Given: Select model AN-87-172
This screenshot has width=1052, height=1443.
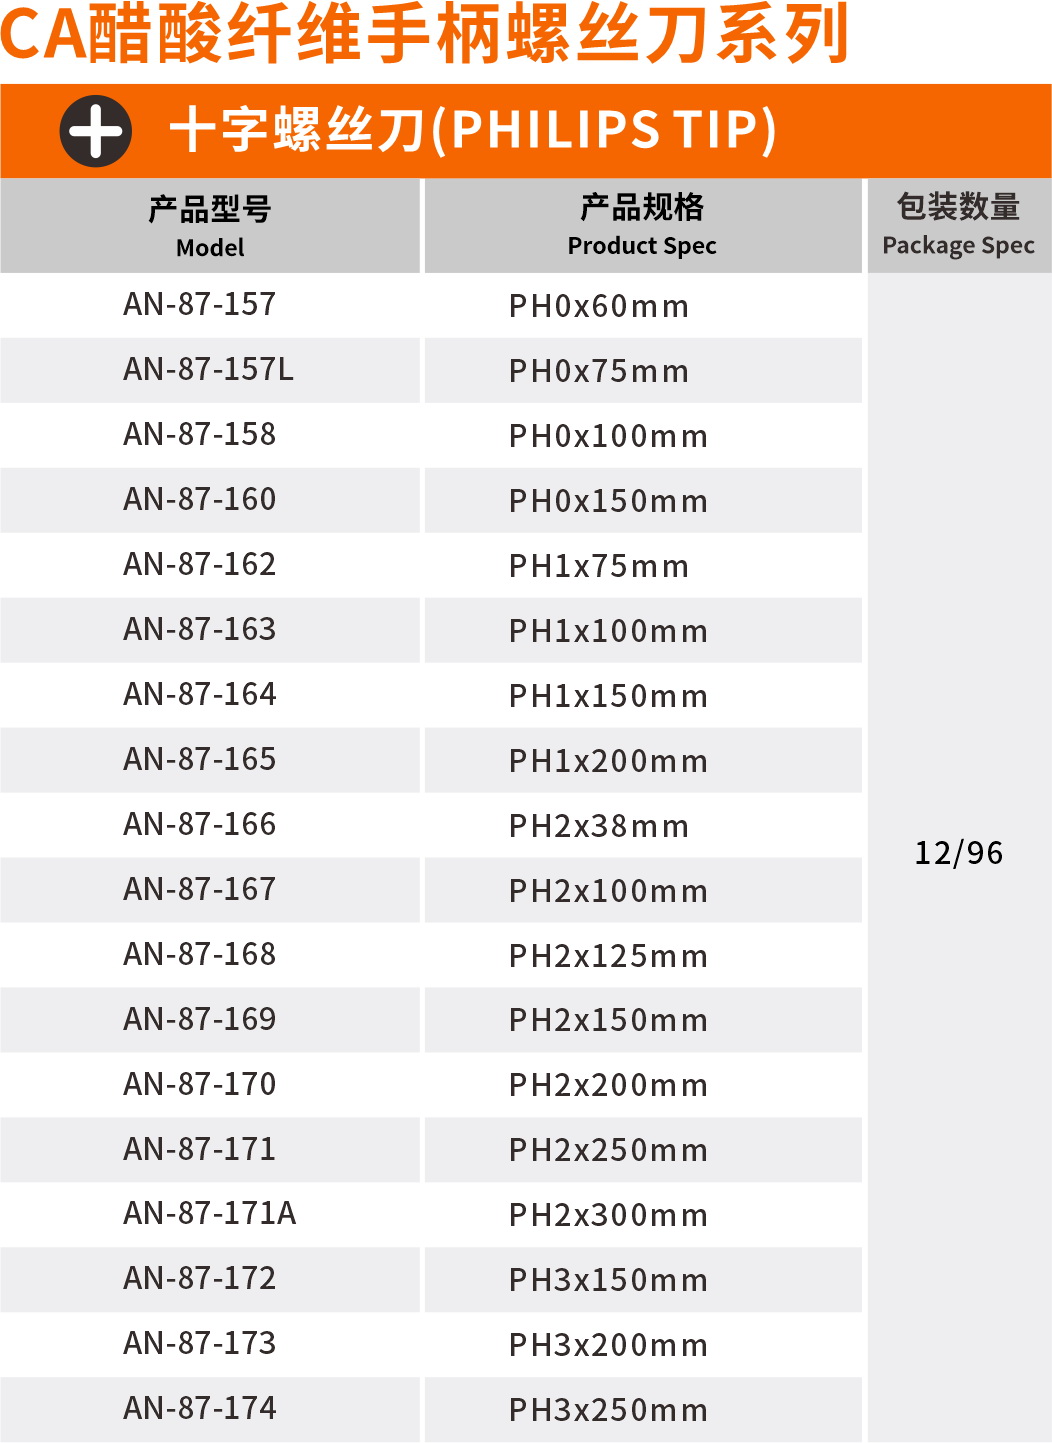Looking at the screenshot, I should coord(199,1279).
